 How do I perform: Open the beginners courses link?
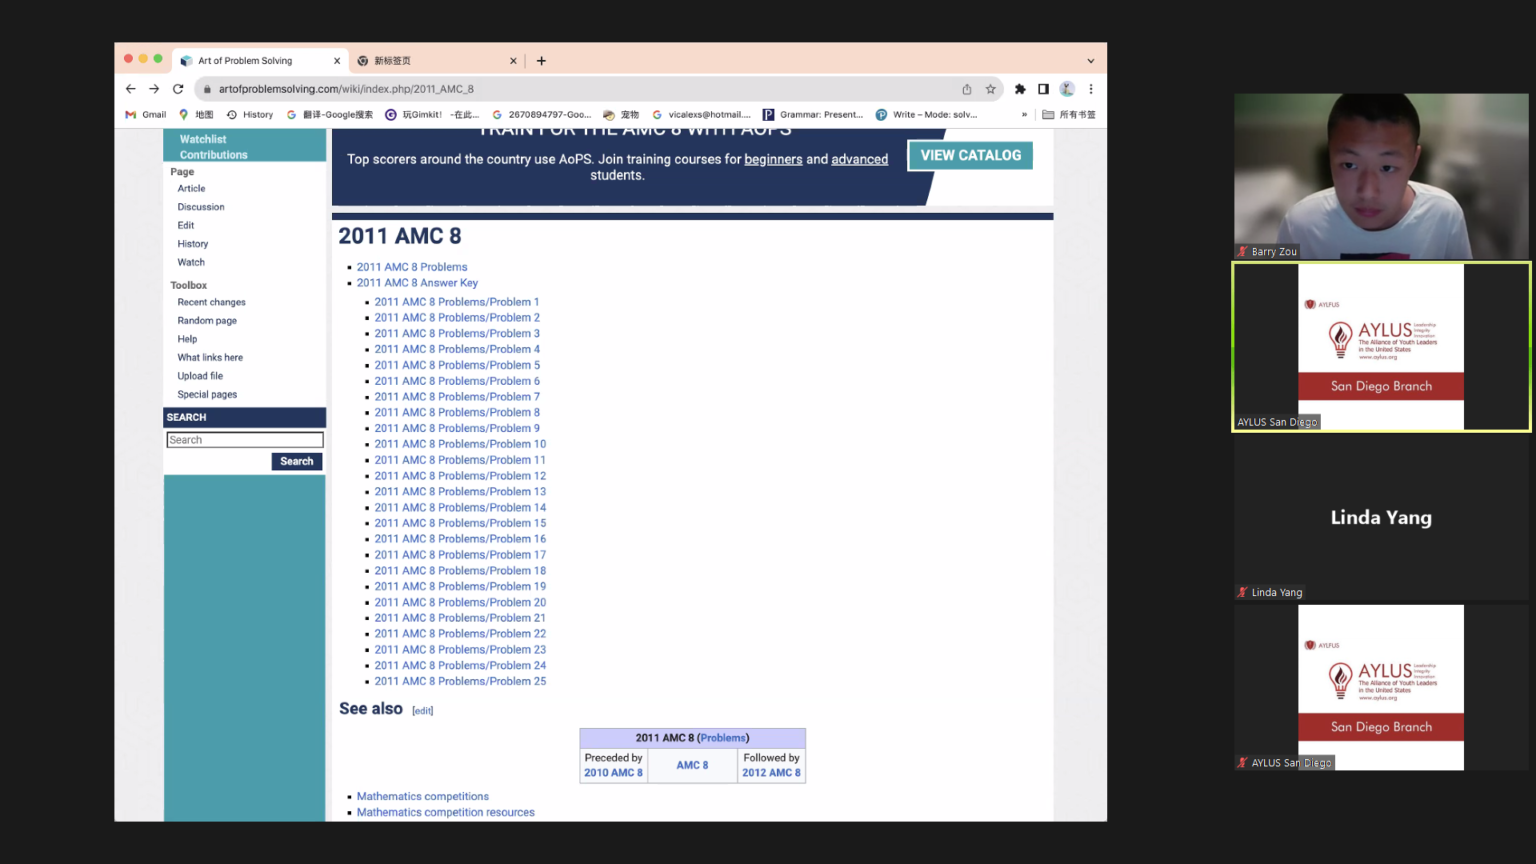773,159
